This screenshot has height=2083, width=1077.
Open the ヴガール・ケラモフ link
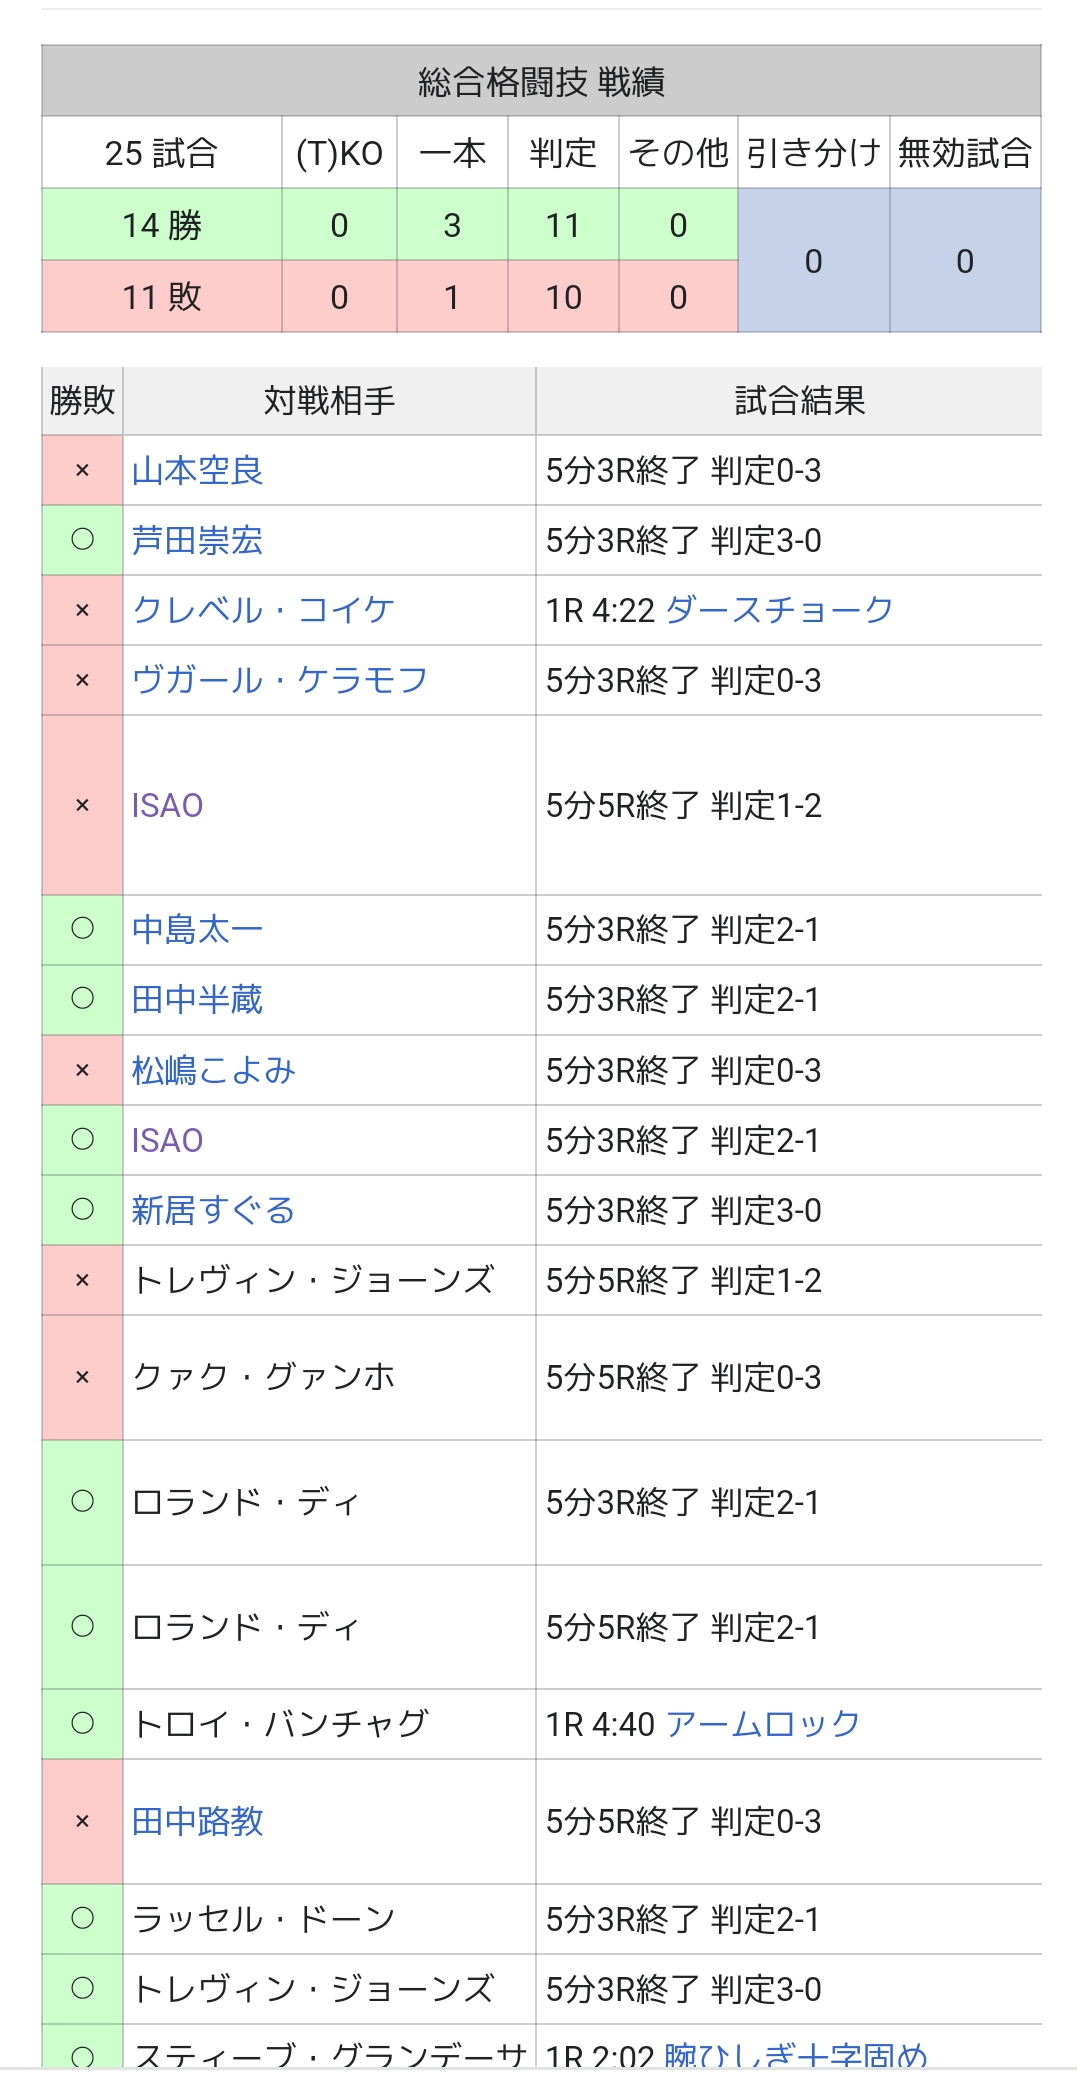tap(280, 680)
